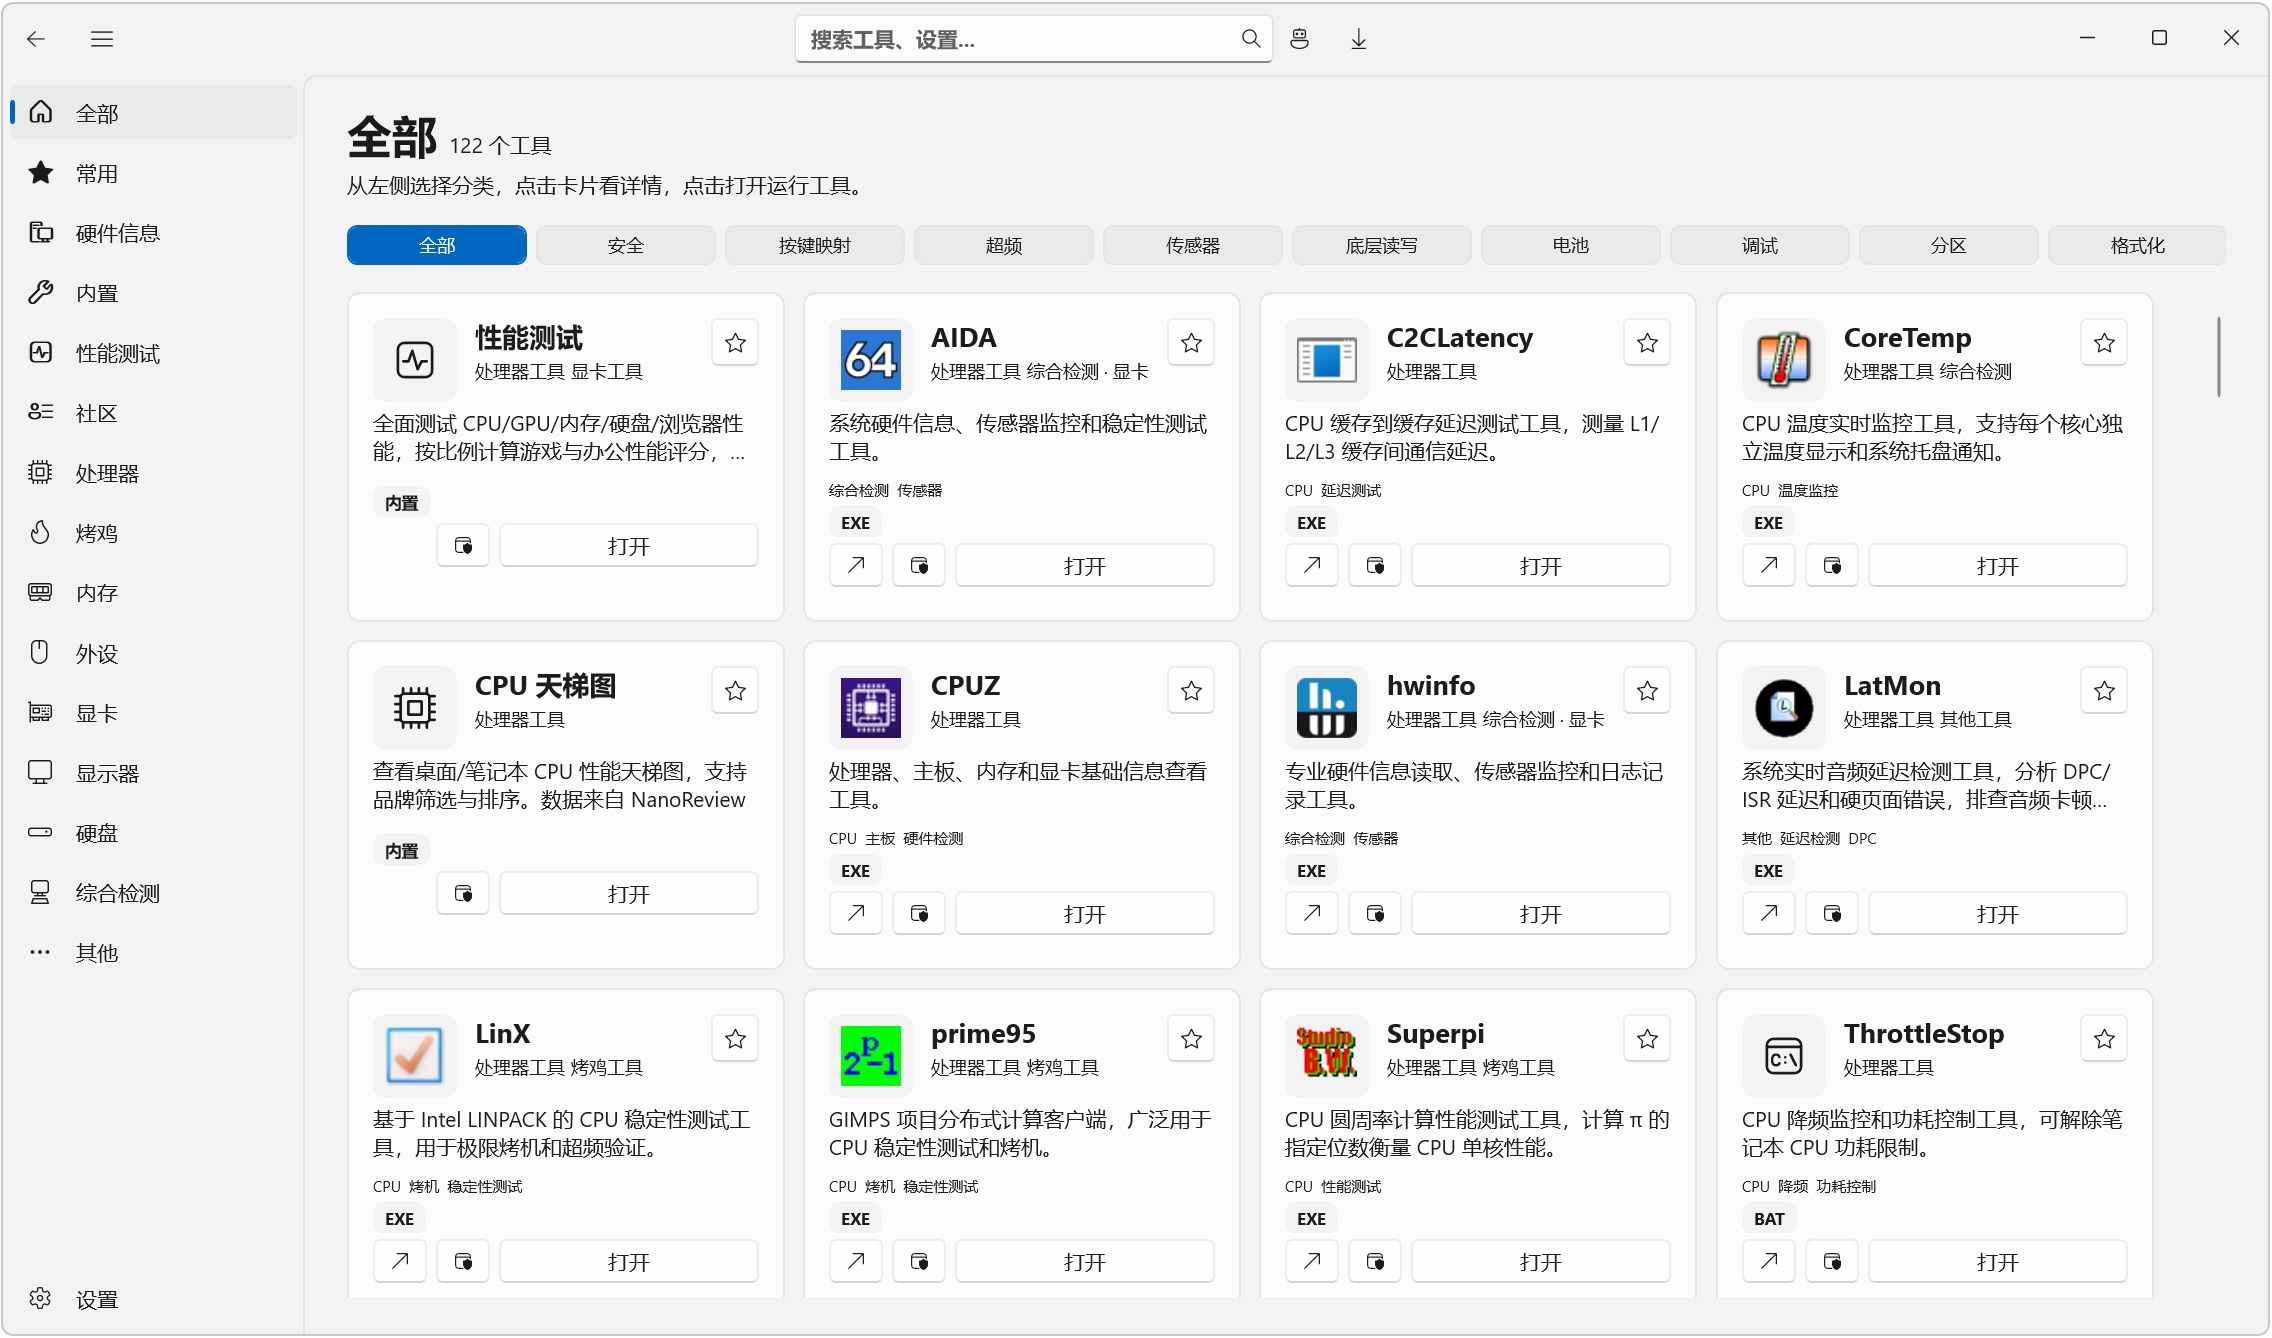Viewport: 2272px width, 1338px height.
Task: Select the 安全 filter tab
Action: tap(626, 246)
